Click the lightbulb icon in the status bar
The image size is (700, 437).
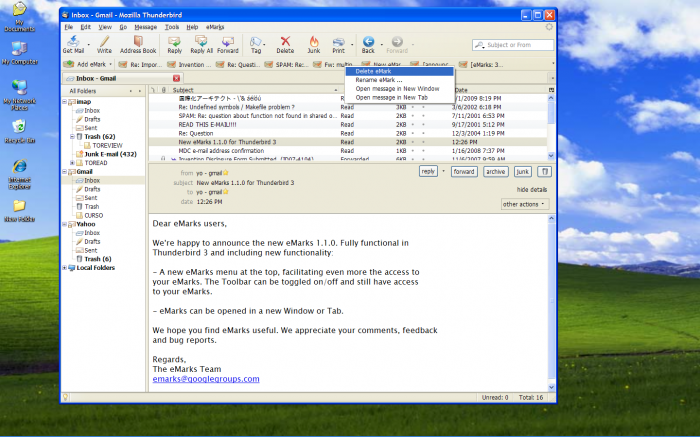(x=66, y=397)
